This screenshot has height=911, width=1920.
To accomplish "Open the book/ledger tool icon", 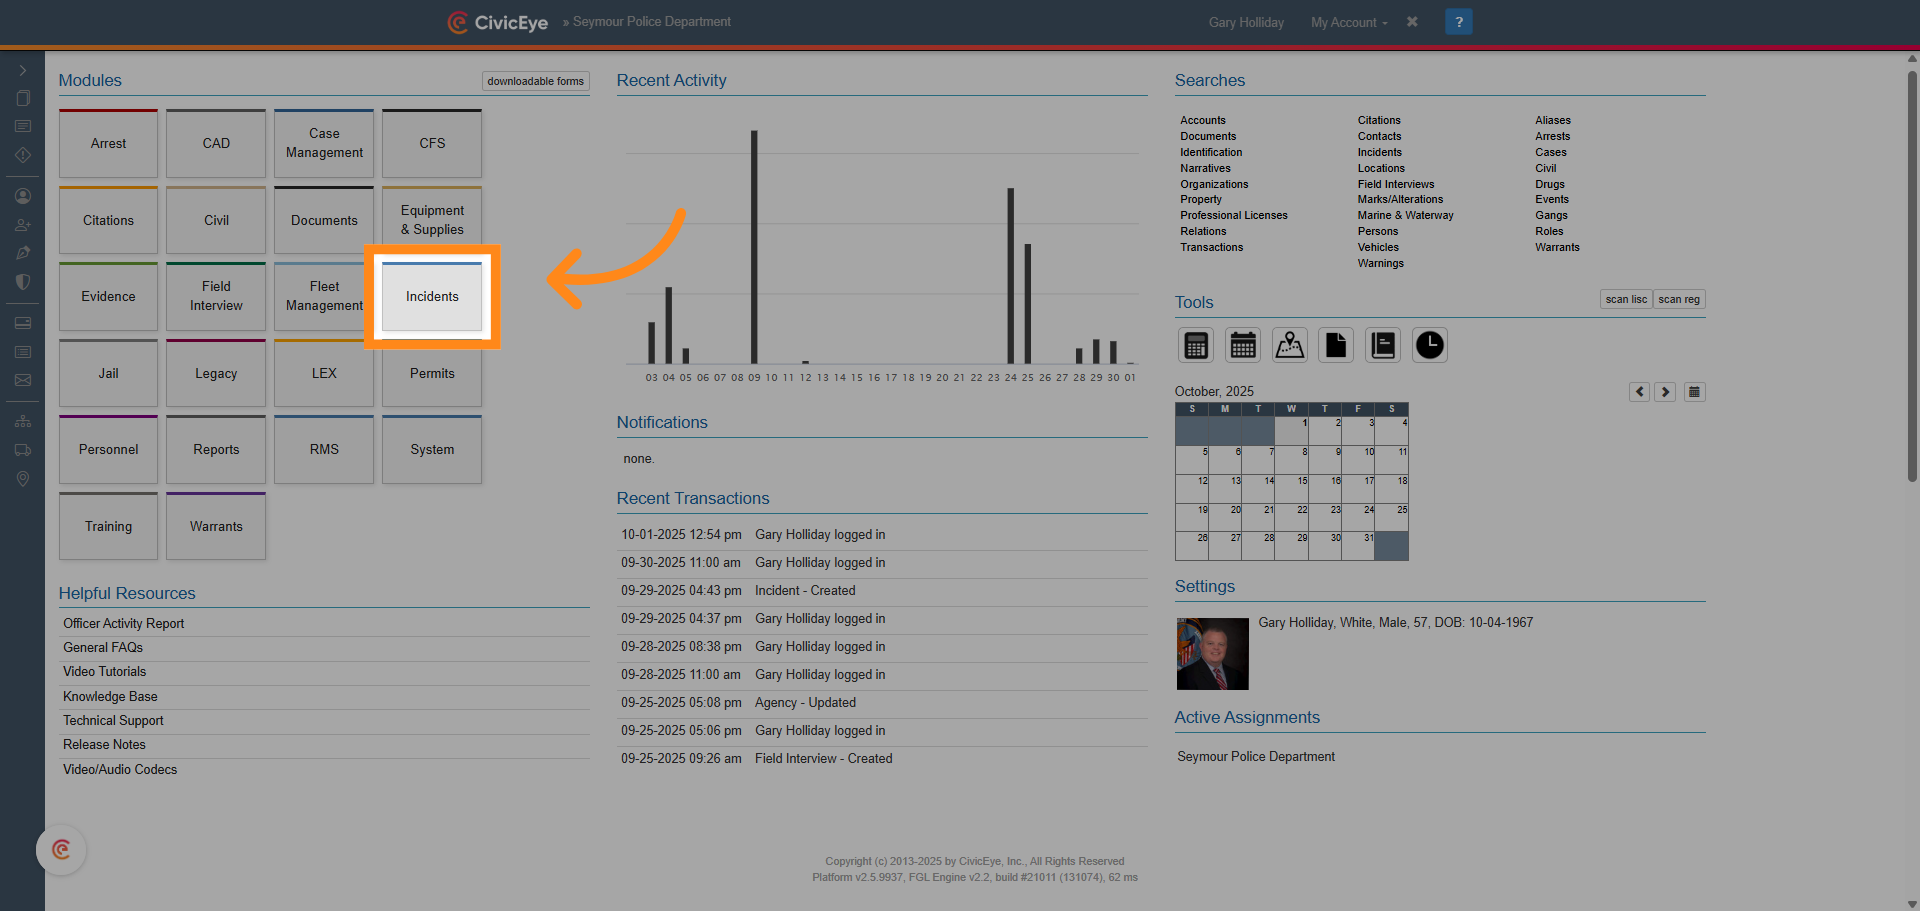I will 1383,345.
